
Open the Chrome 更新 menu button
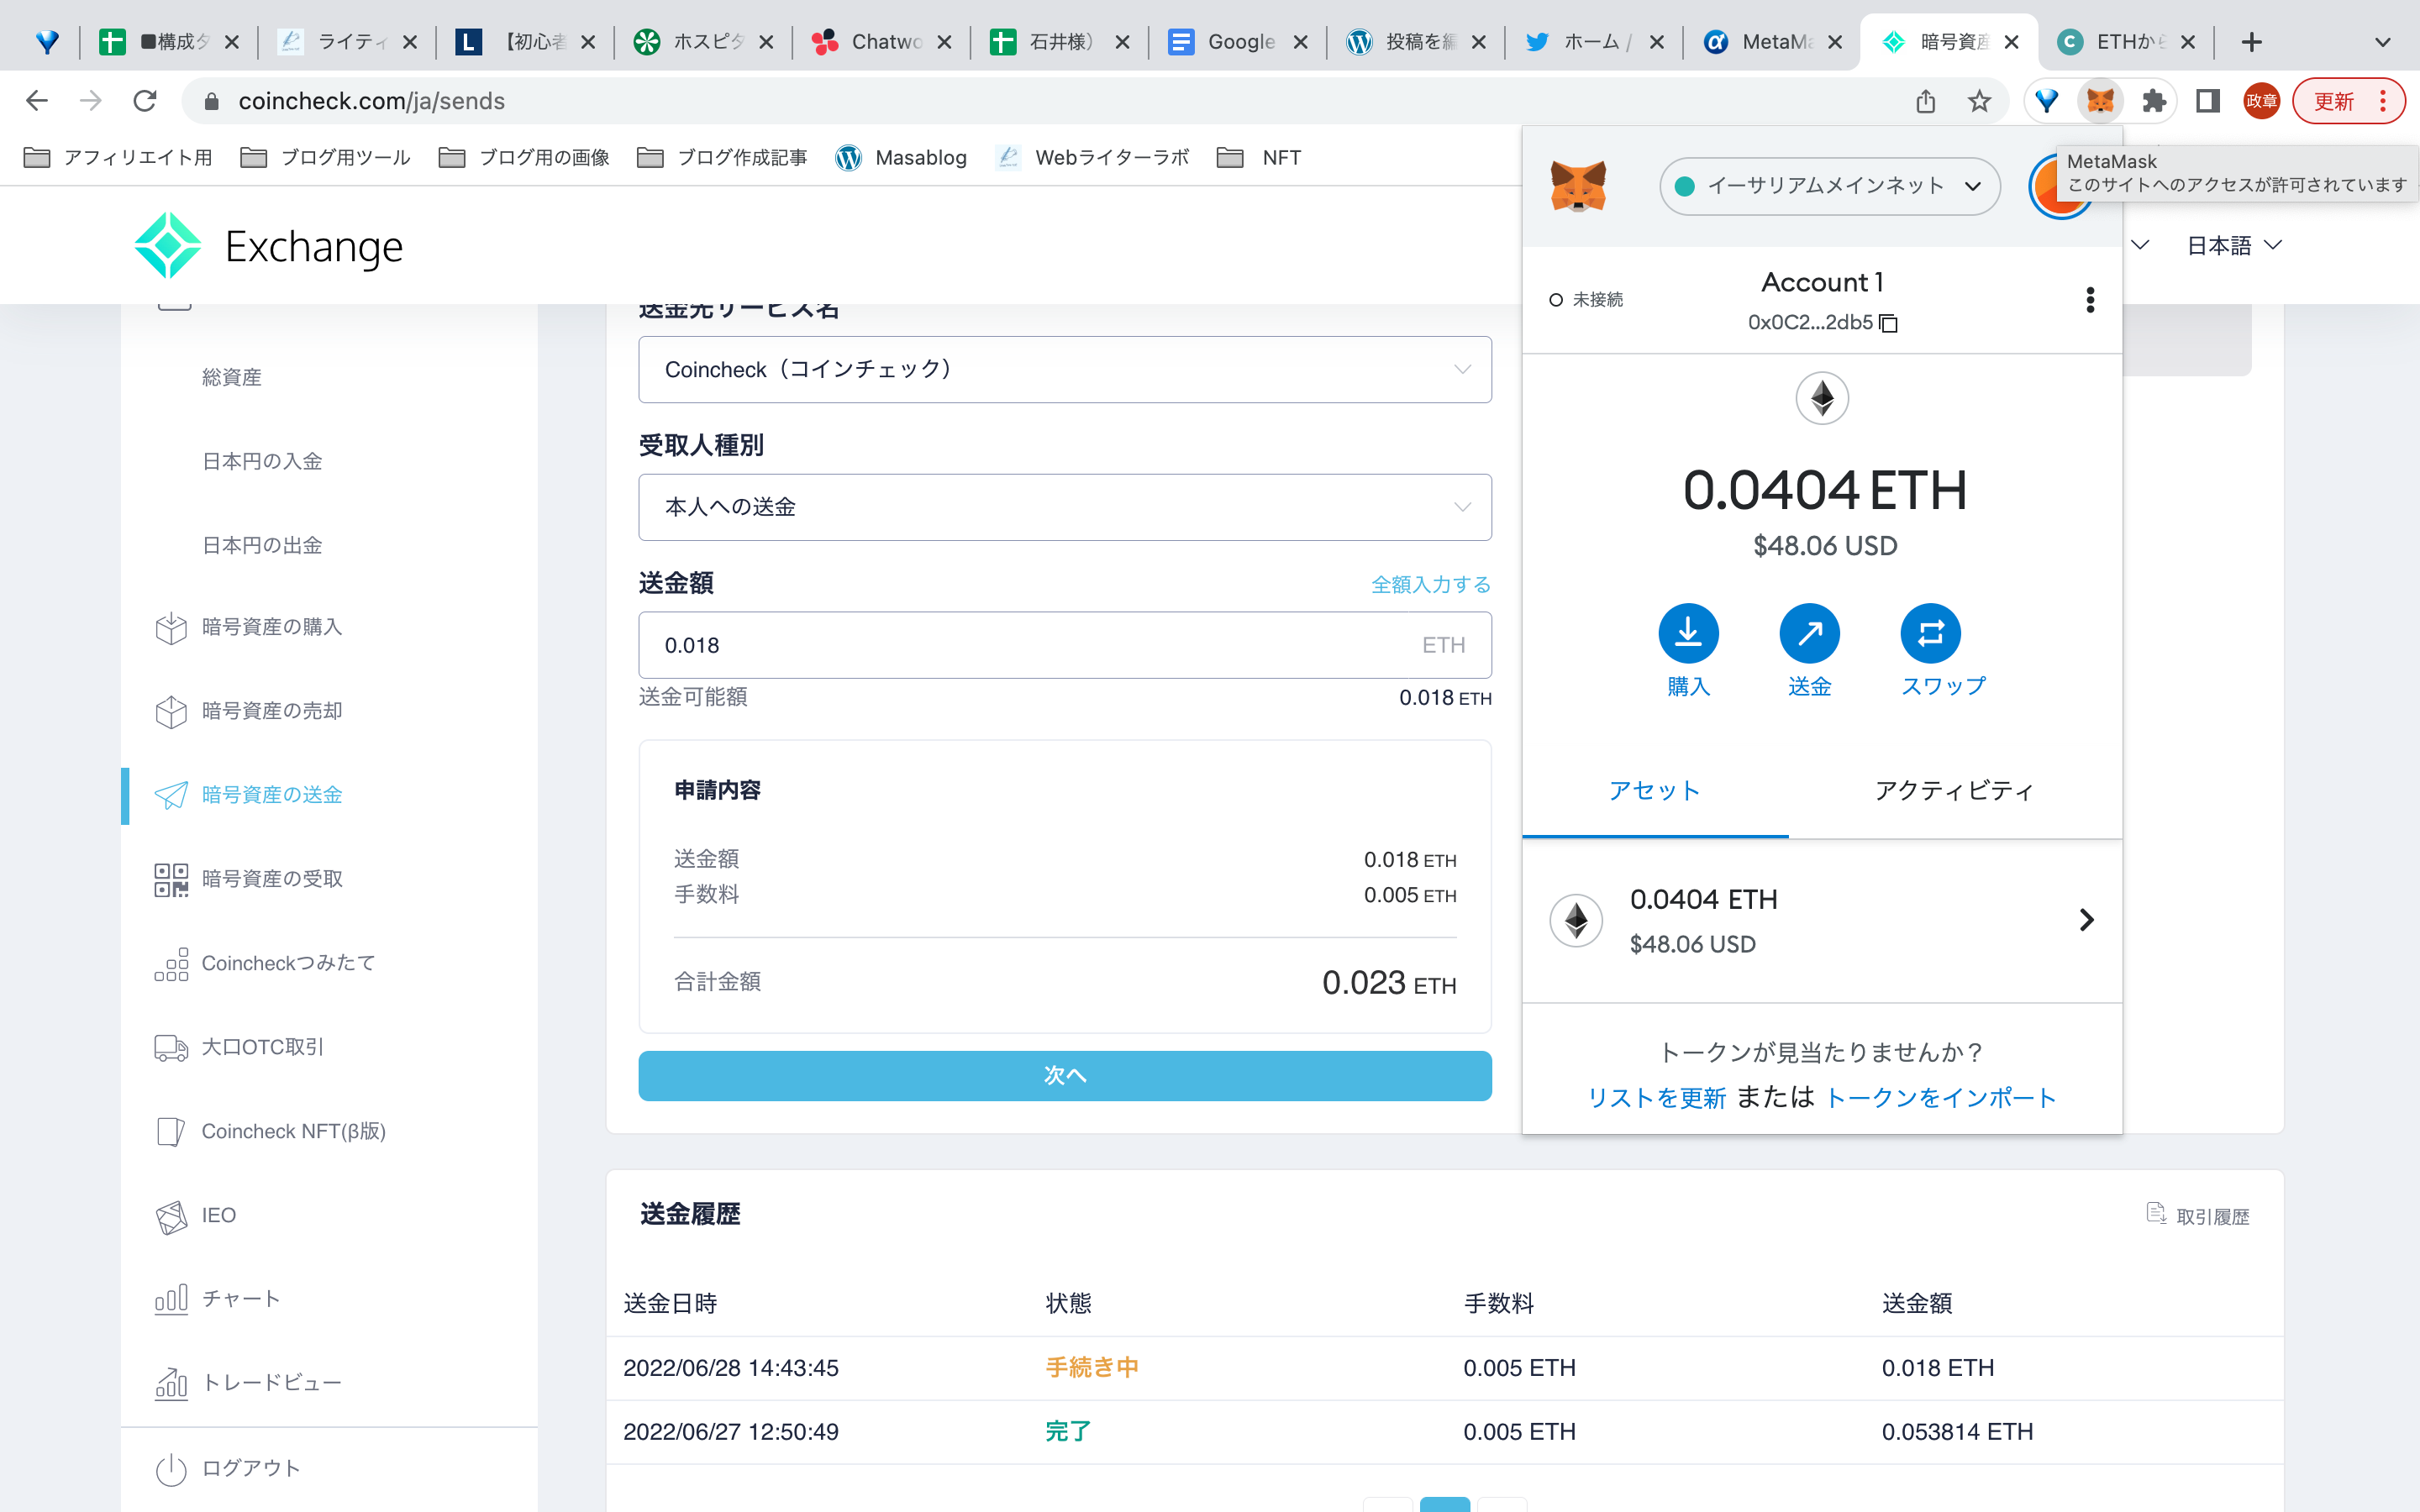(x=2348, y=101)
